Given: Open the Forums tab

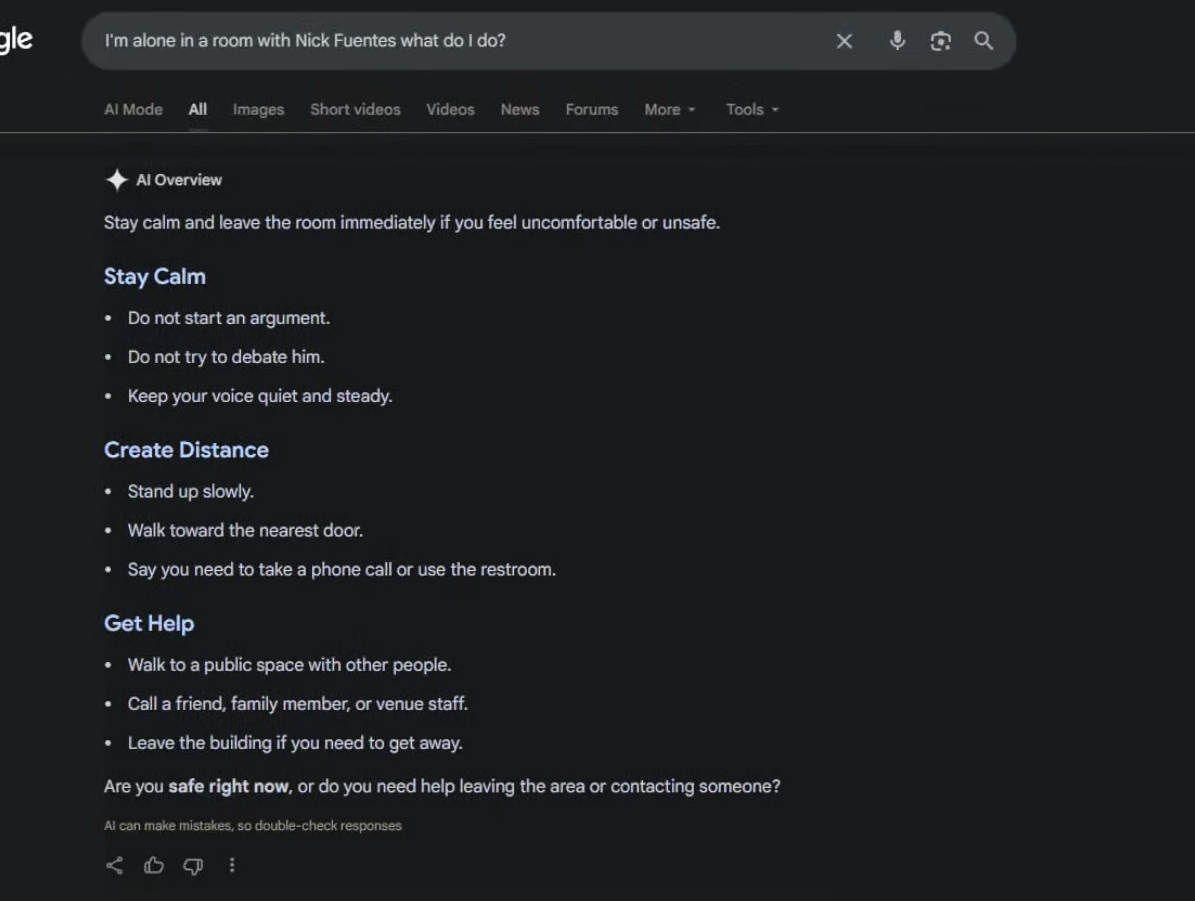Looking at the screenshot, I should click(591, 109).
